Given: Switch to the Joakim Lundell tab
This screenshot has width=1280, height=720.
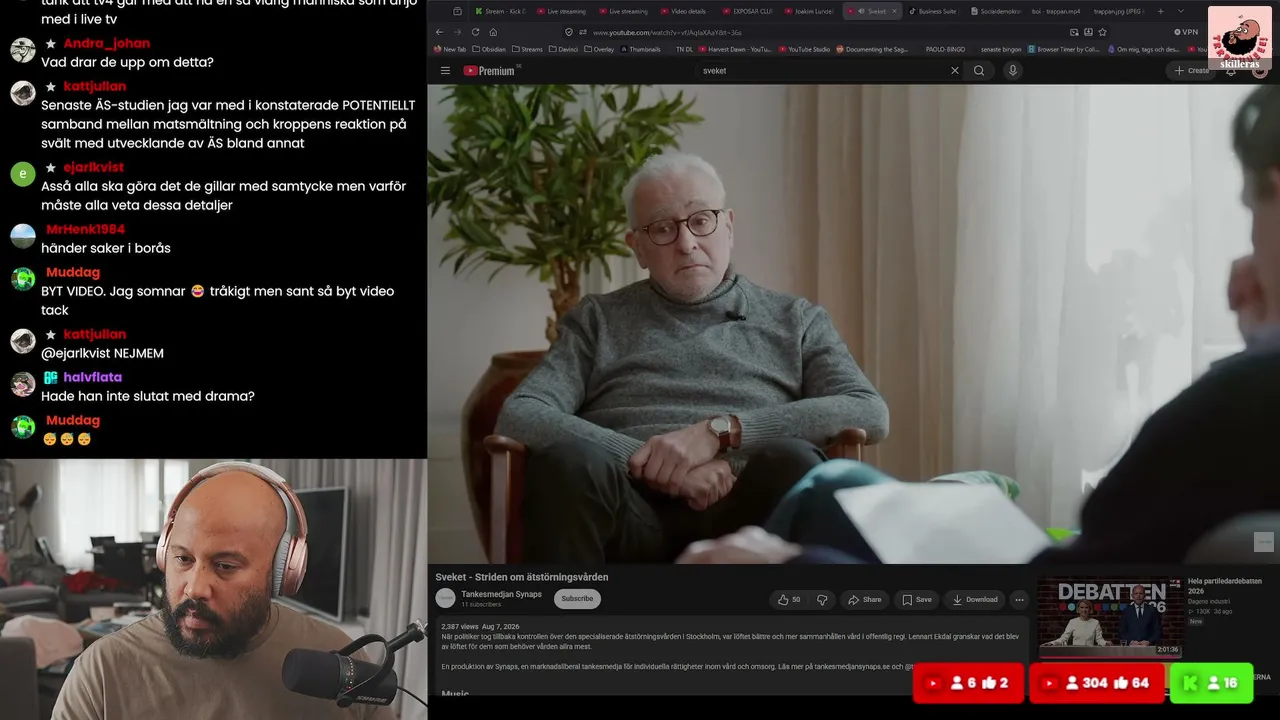Looking at the screenshot, I should [812, 11].
